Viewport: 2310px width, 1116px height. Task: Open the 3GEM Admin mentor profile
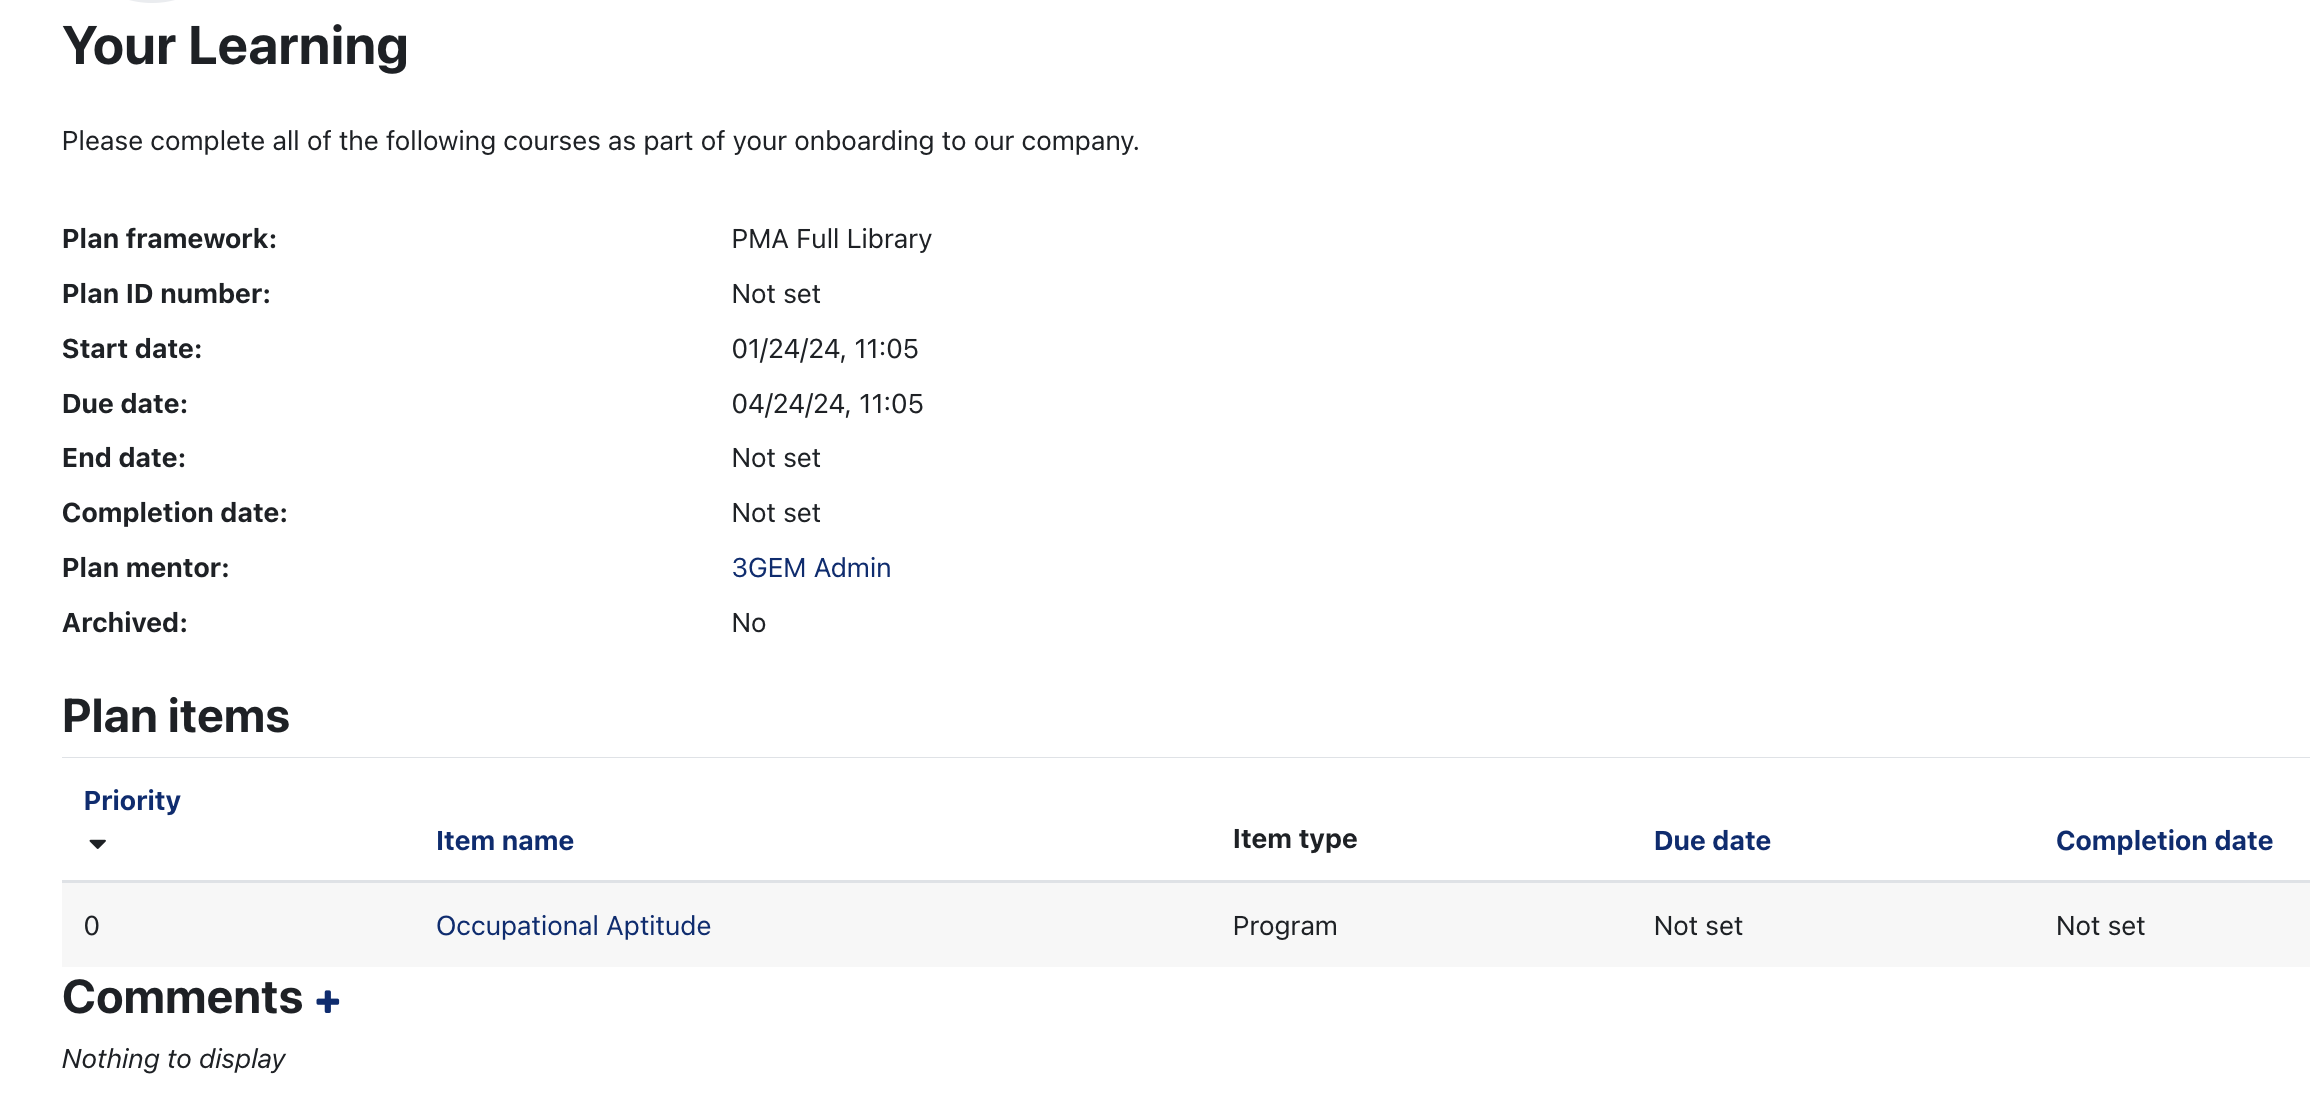tap(810, 568)
